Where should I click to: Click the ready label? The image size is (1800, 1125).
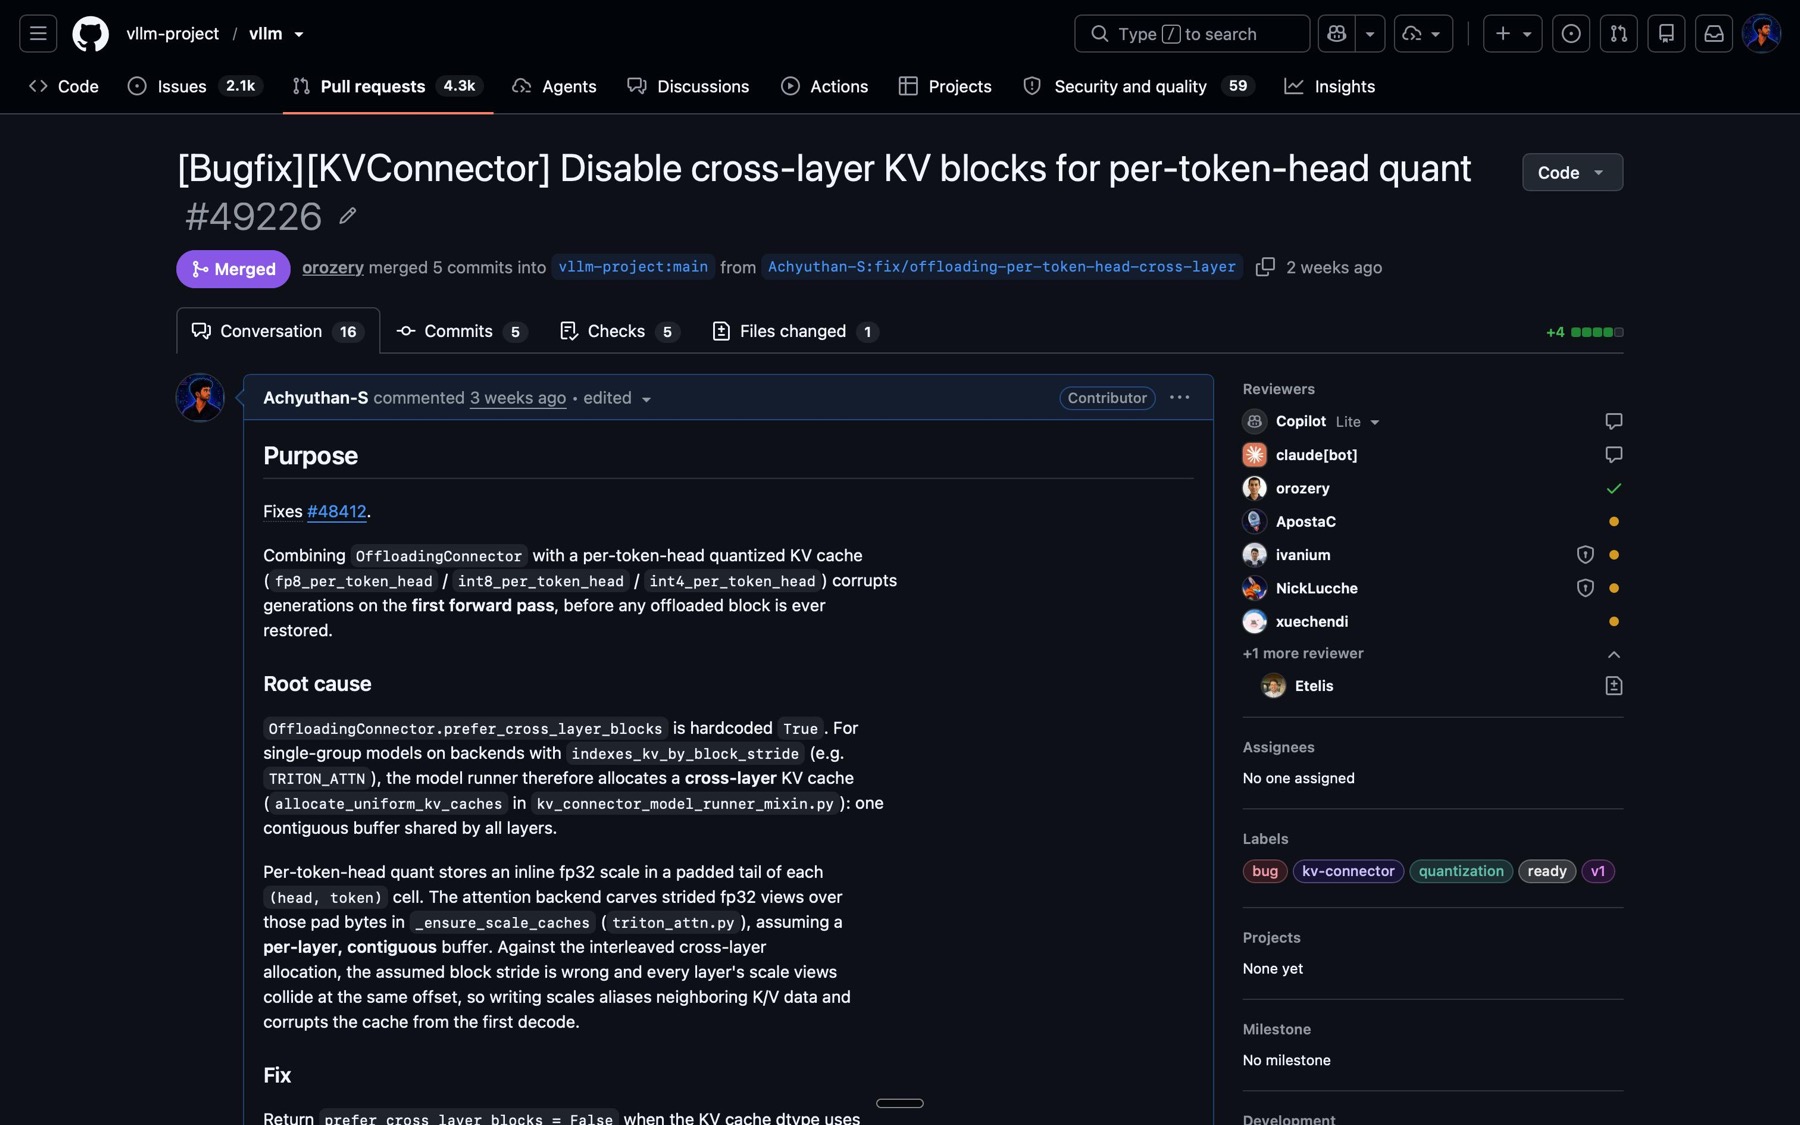pyautogui.click(x=1547, y=871)
